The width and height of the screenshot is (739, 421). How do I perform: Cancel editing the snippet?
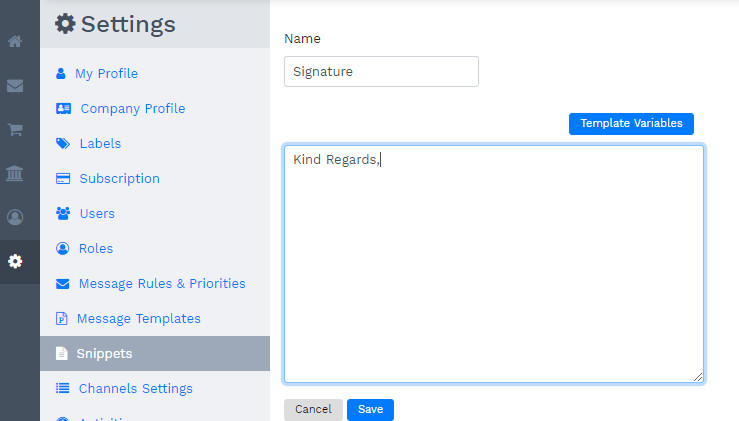point(313,410)
